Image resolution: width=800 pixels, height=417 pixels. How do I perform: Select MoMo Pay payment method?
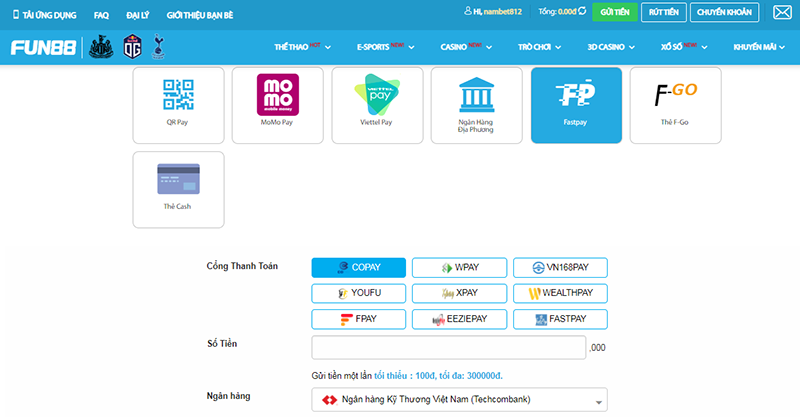278,105
